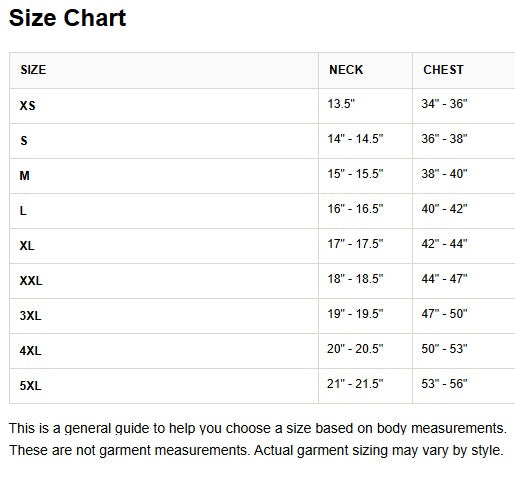
Task: Select the SIZE column header
Action: pos(33,70)
